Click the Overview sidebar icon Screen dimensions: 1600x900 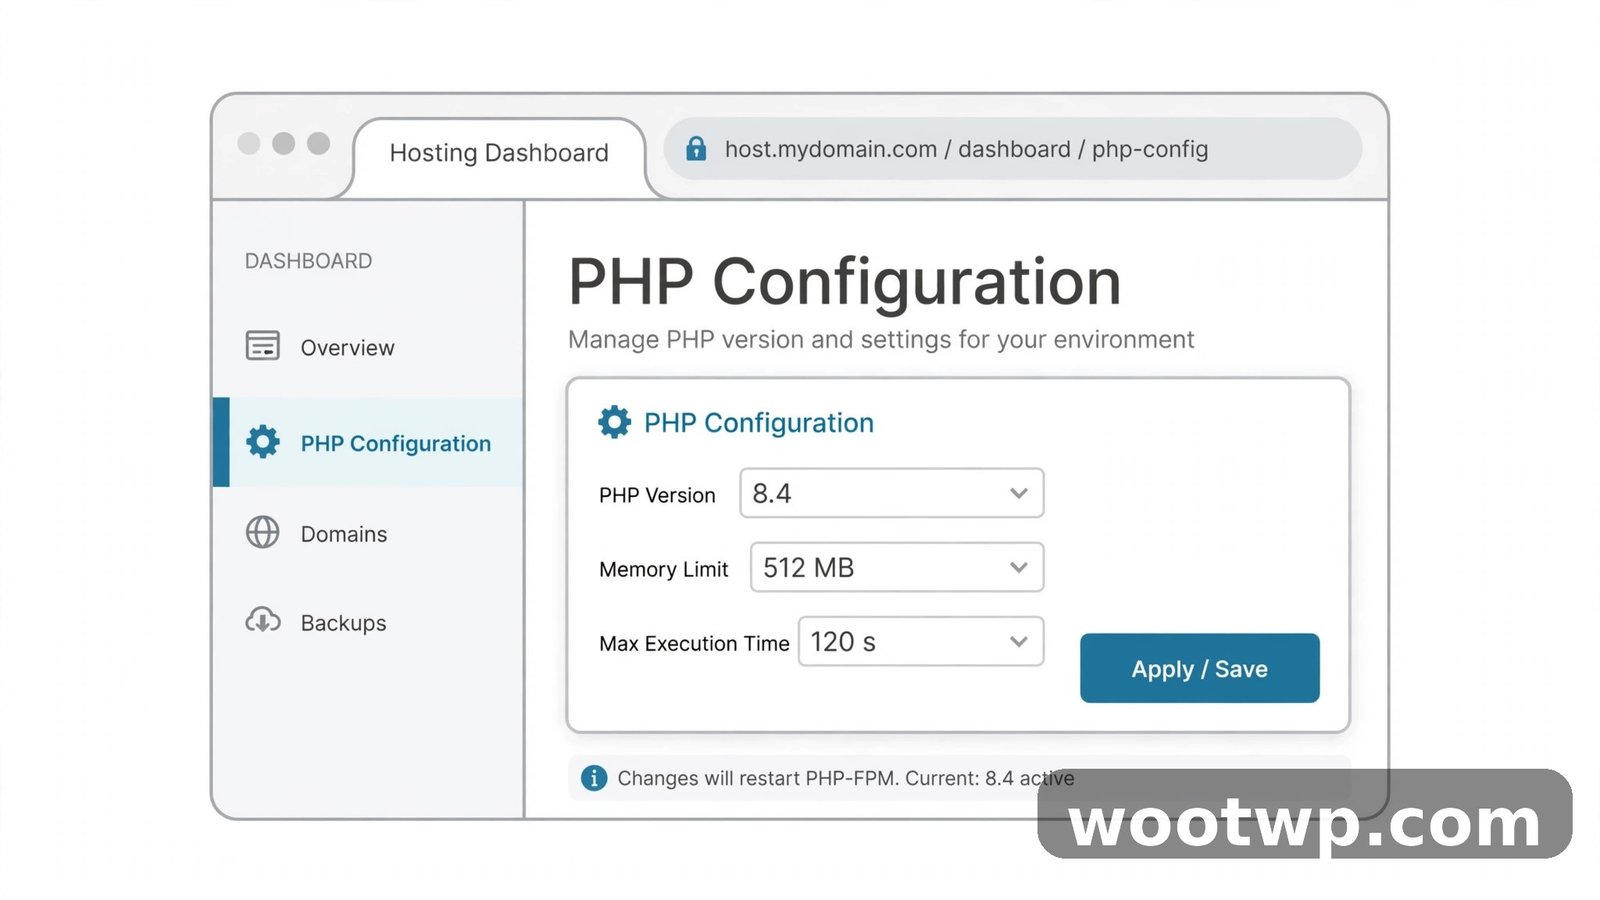263,346
